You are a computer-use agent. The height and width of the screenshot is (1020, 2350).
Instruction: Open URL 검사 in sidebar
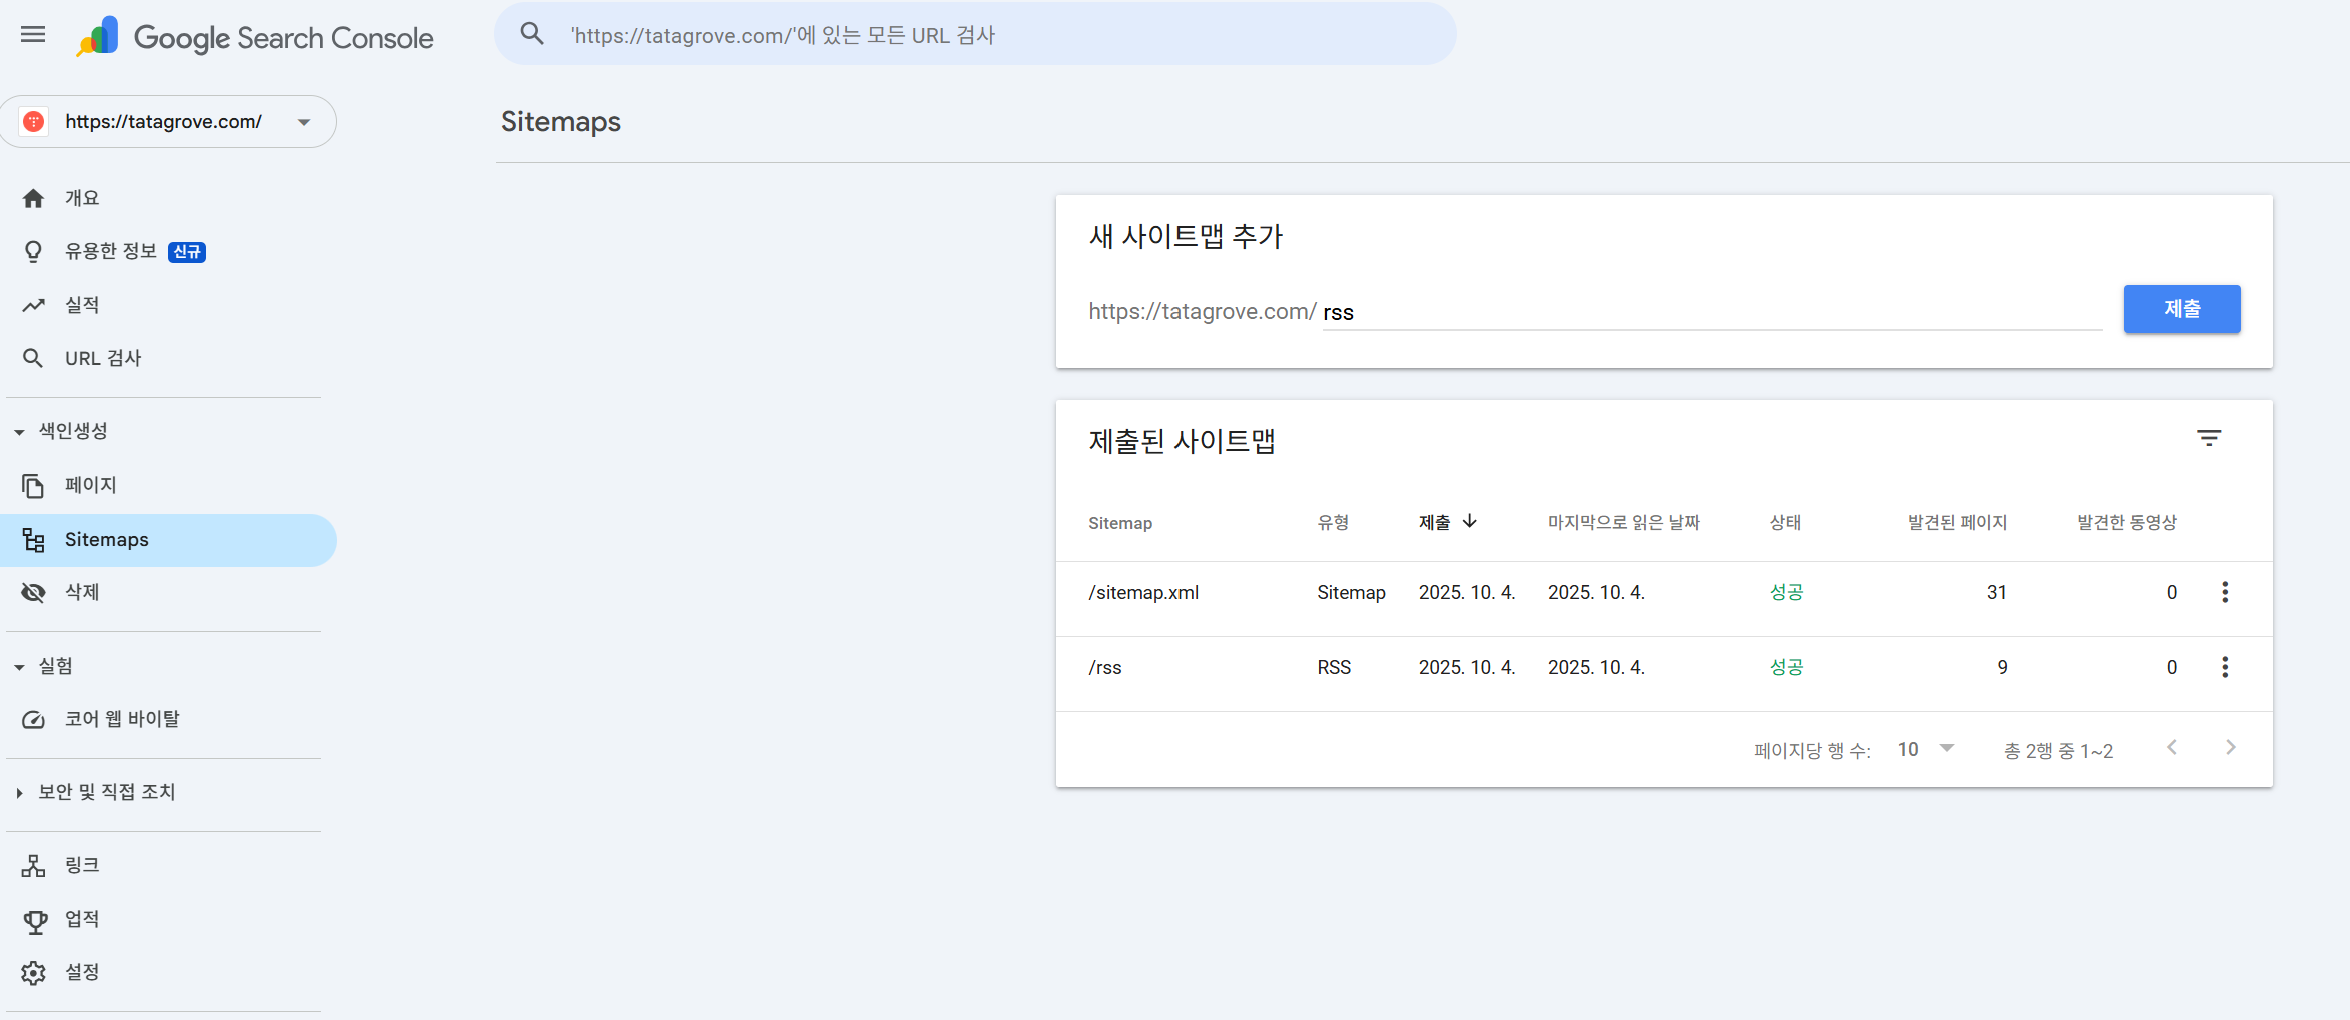coord(103,358)
